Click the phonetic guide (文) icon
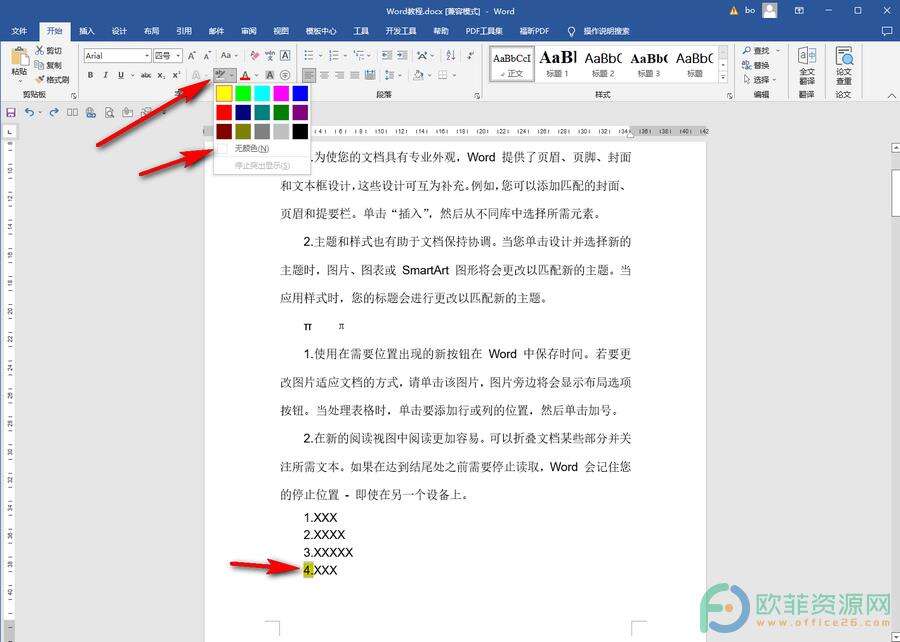Viewport: 900px width, 642px height. (x=270, y=56)
